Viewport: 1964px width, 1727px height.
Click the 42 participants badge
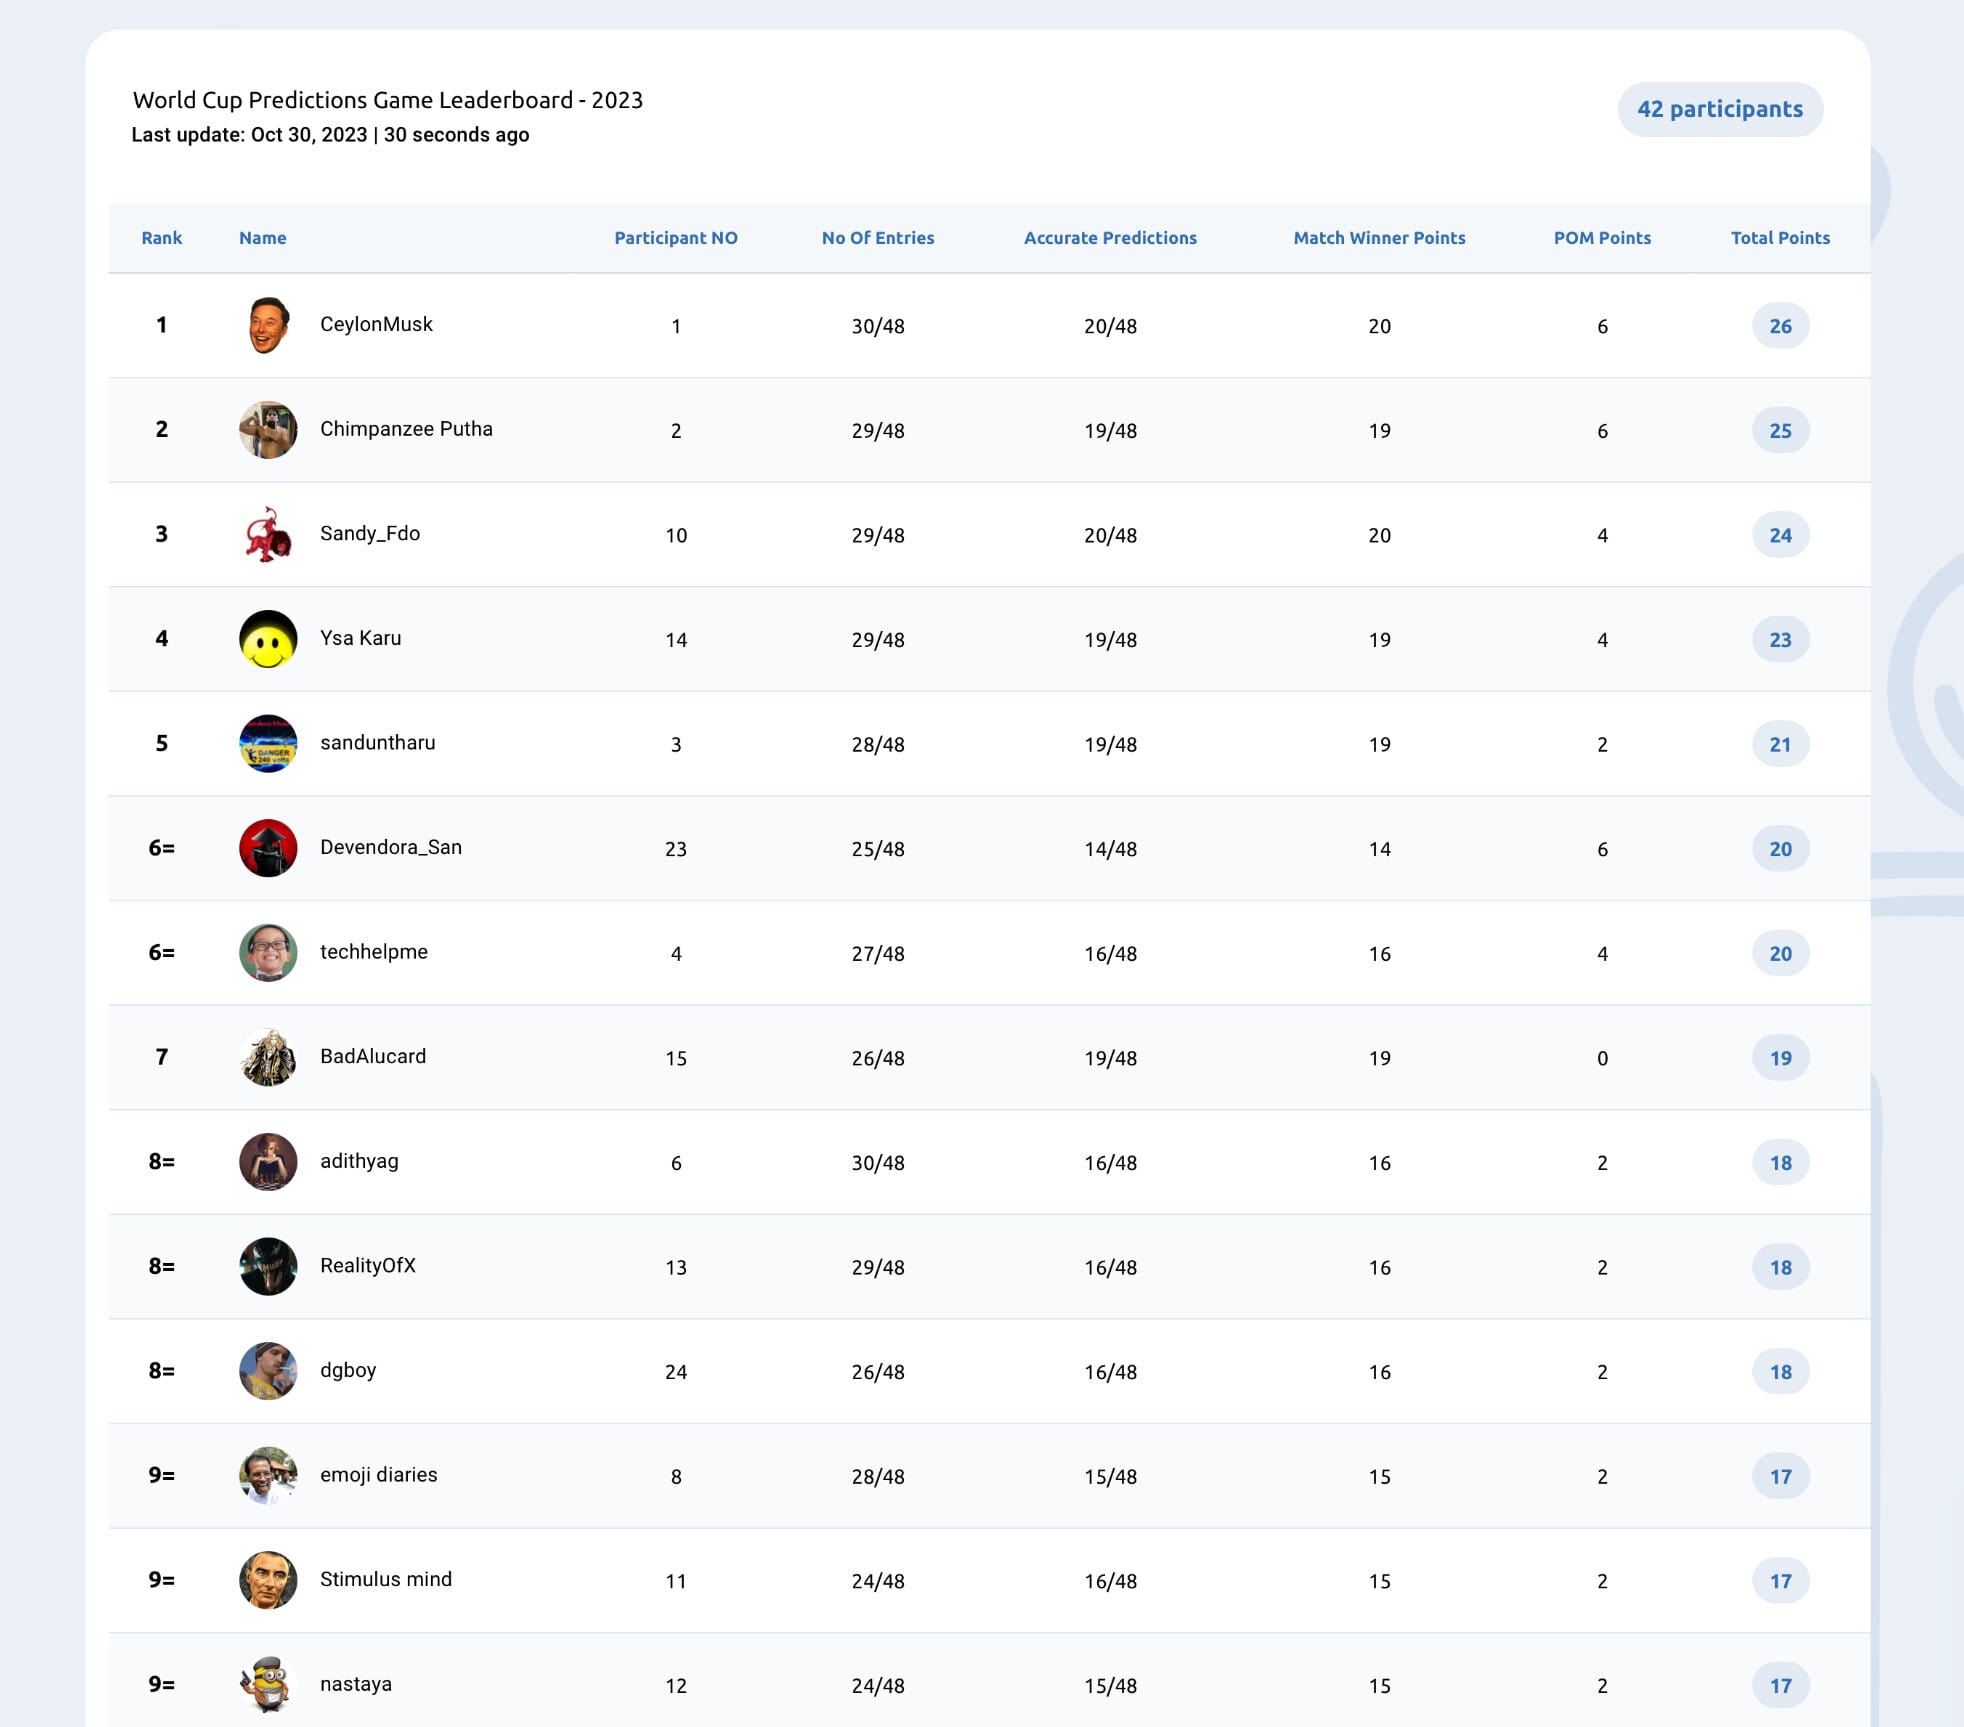click(x=1720, y=109)
